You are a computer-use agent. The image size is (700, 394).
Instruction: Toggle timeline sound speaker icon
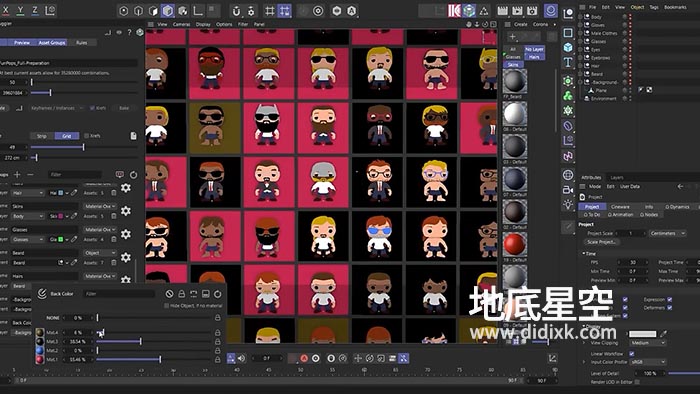click(242, 358)
